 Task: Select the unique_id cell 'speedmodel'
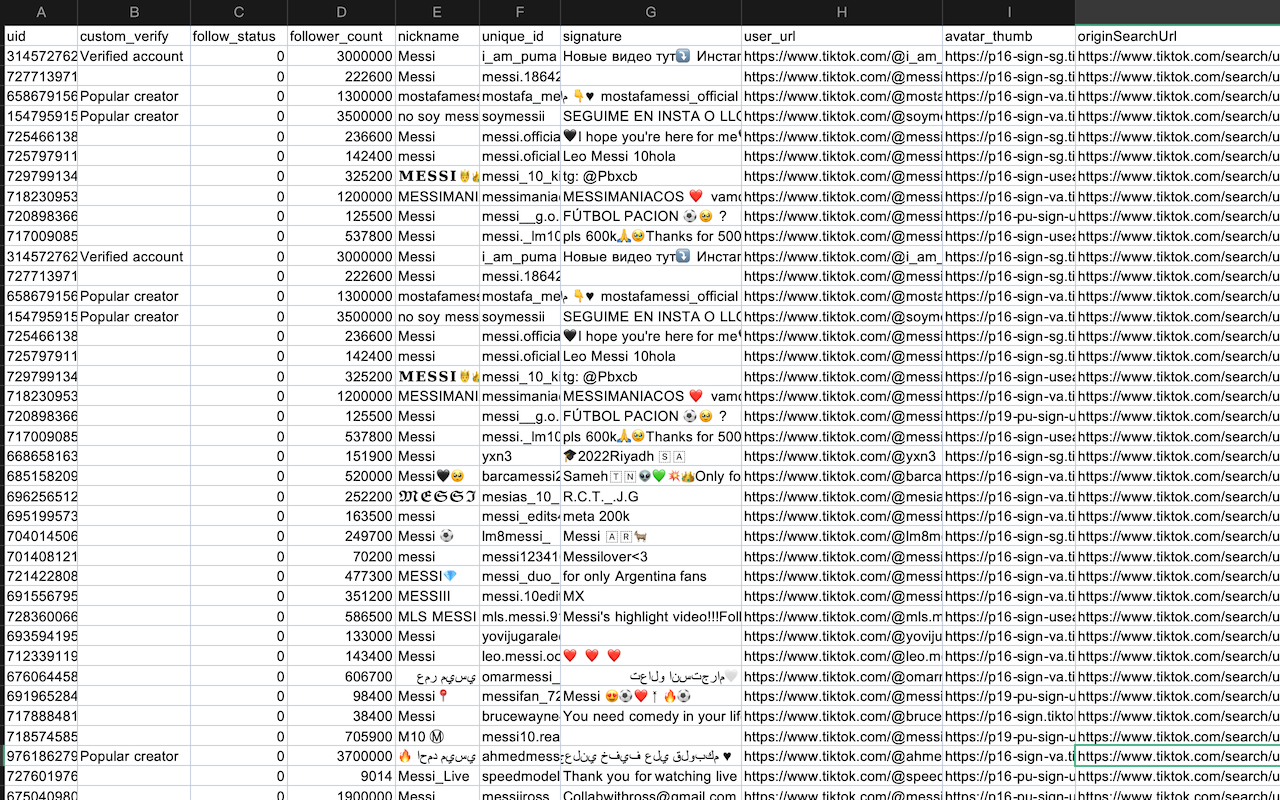[x=520, y=776]
